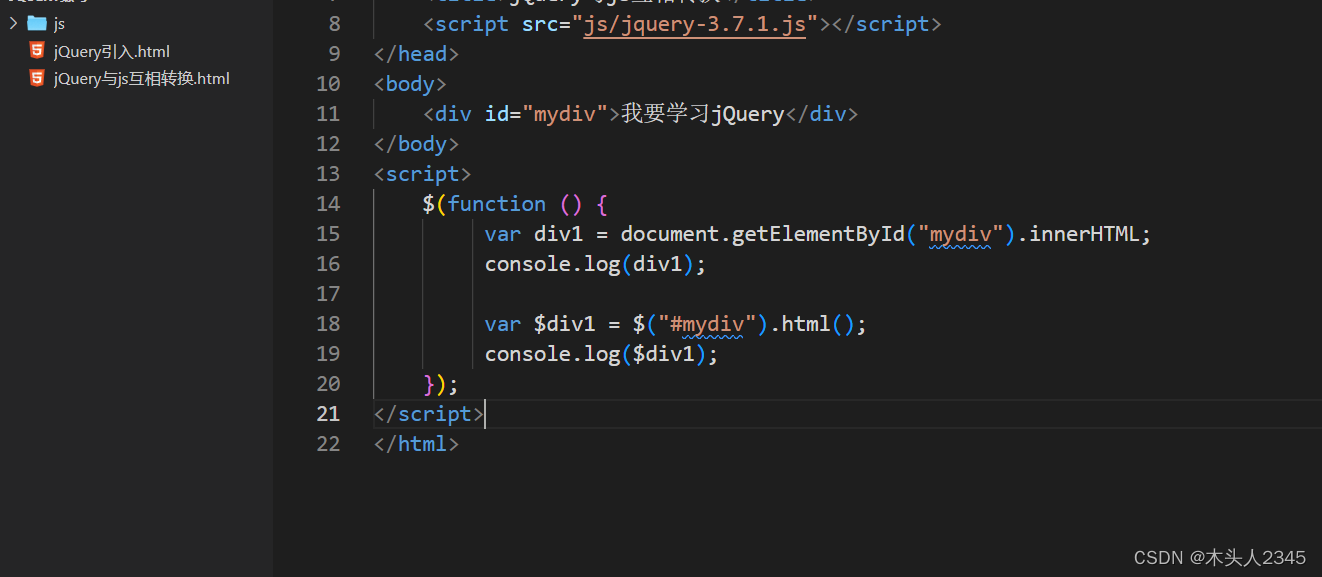Click the HTML5 icon beside jQuery引入.html
1322x577 pixels.
click(36, 51)
